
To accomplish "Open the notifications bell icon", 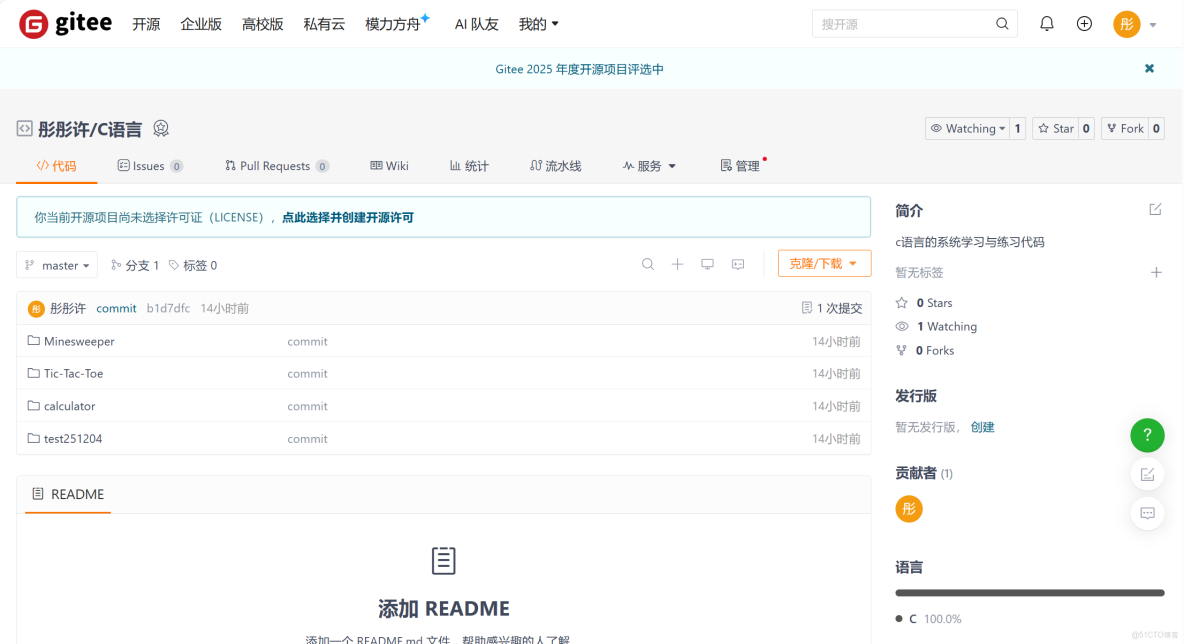I will click(1046, 23).
